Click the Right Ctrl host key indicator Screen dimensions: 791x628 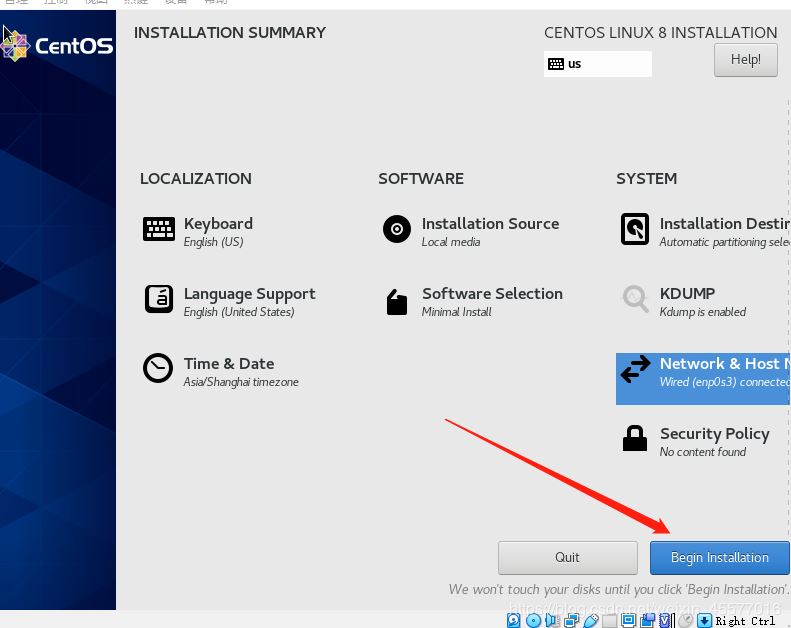[745, 621]
